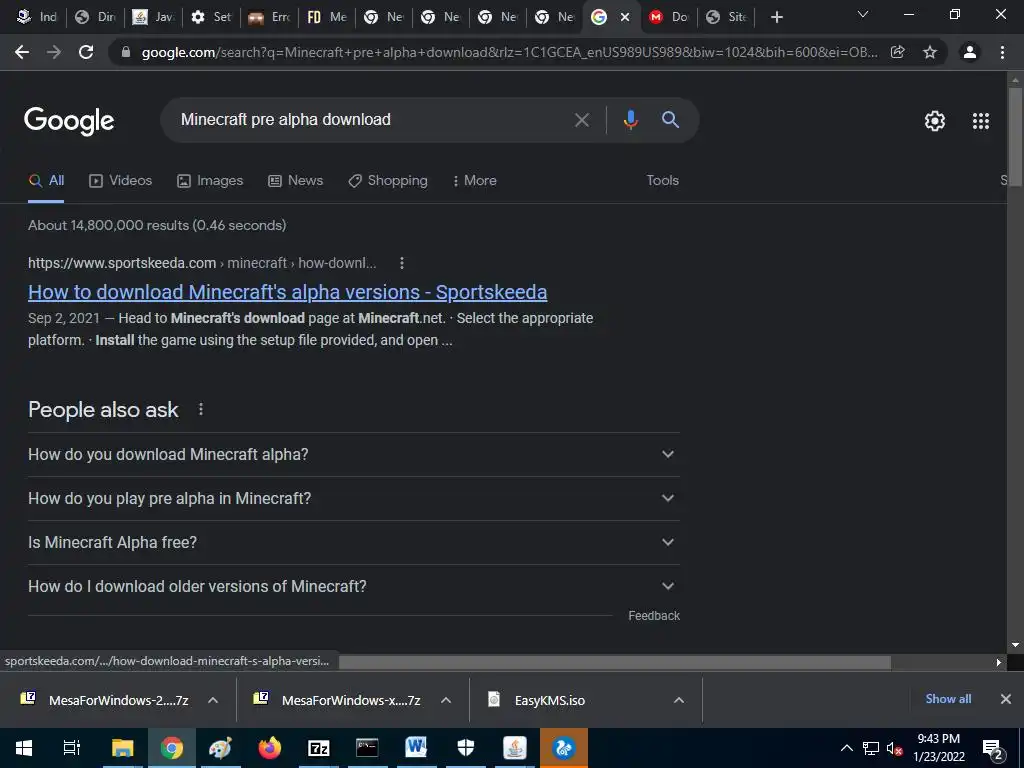Open Java app on taskbar
The height and width of the screenshot is (768, 1024).
coord(514,748)
